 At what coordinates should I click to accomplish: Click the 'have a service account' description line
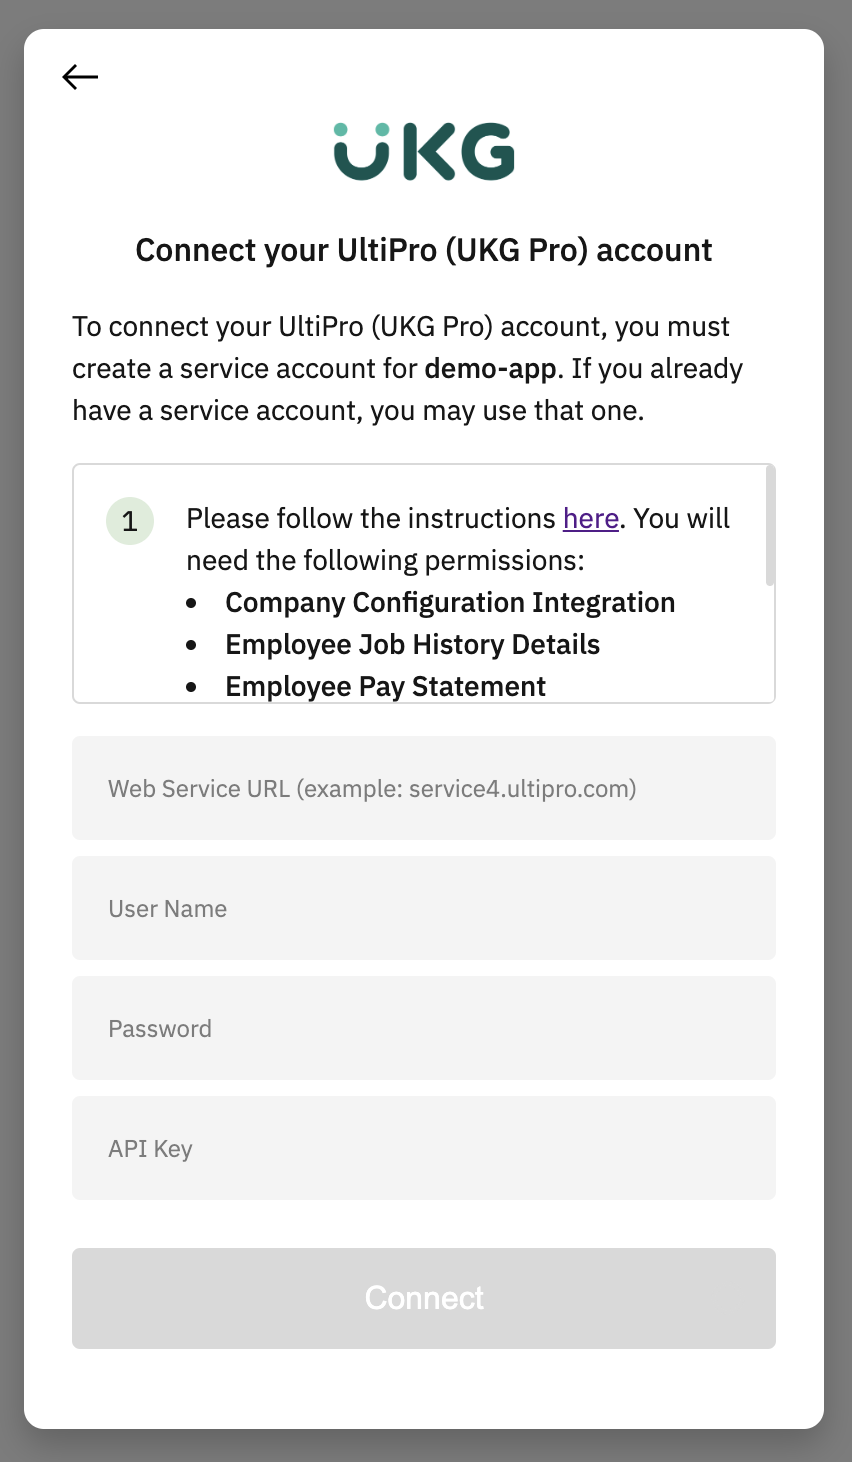coord(358,410)
